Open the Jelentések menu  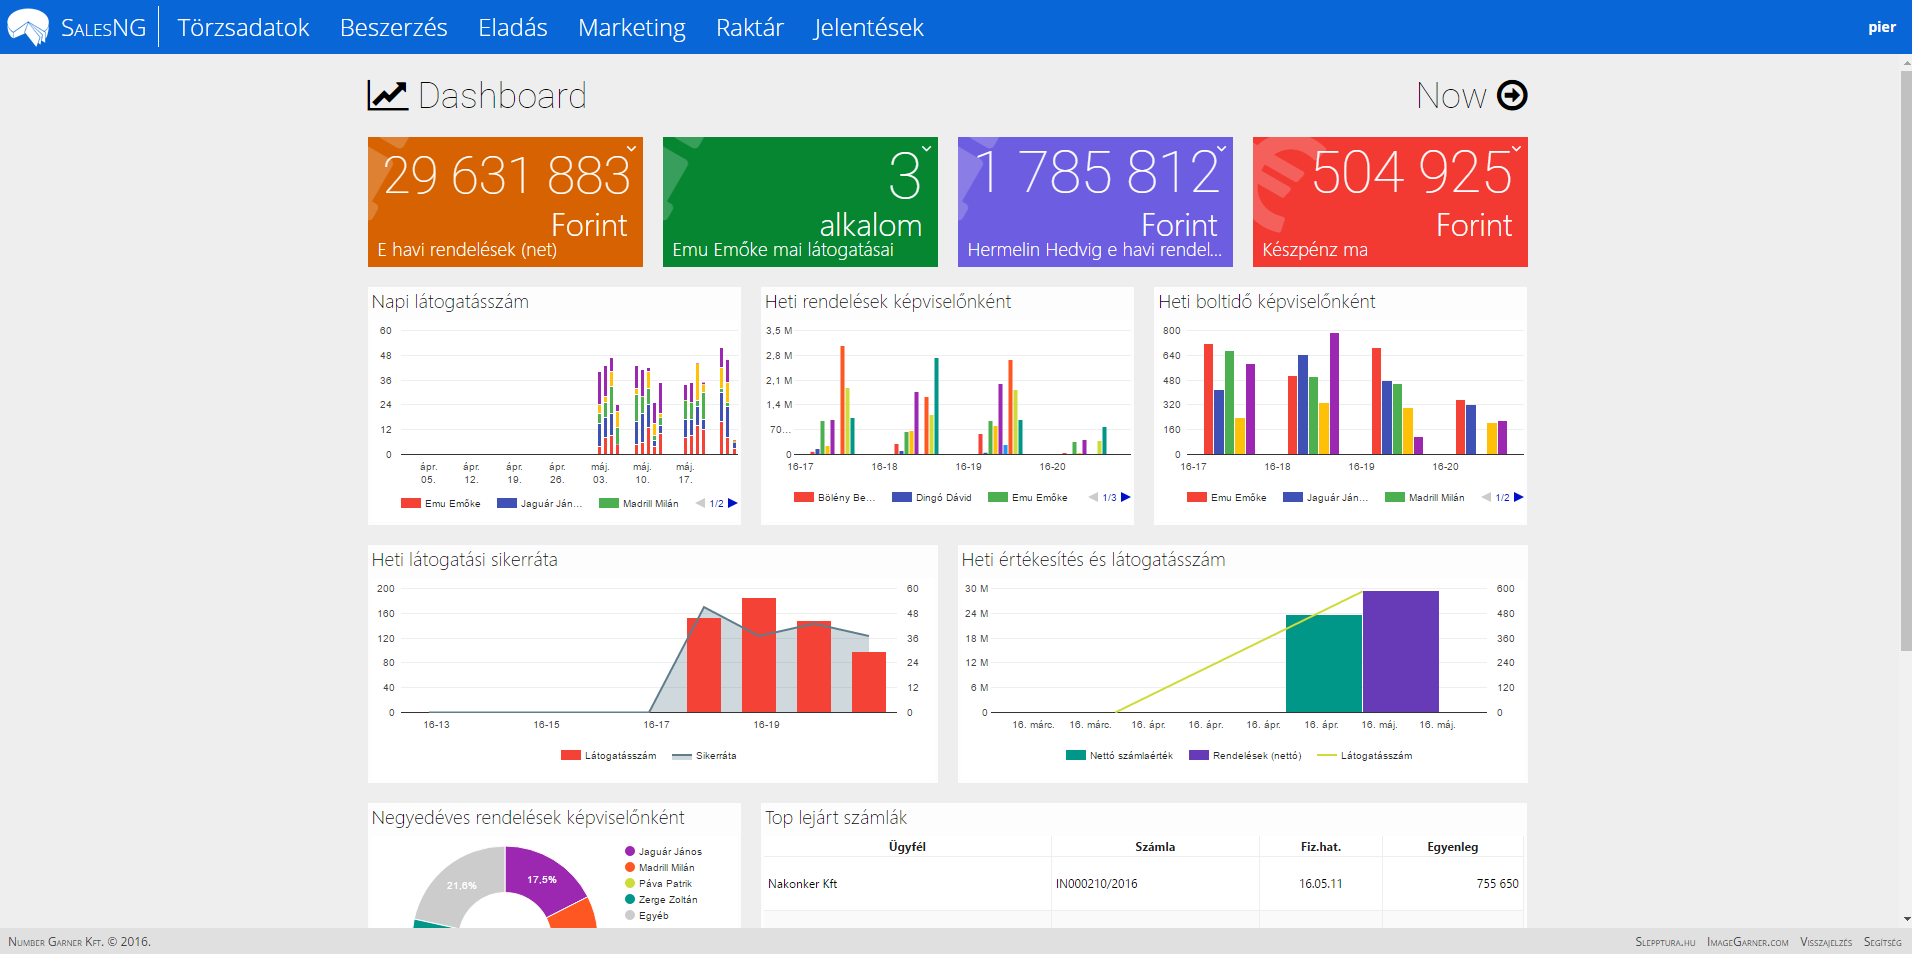pyautogui.click(x=869, y=28)
